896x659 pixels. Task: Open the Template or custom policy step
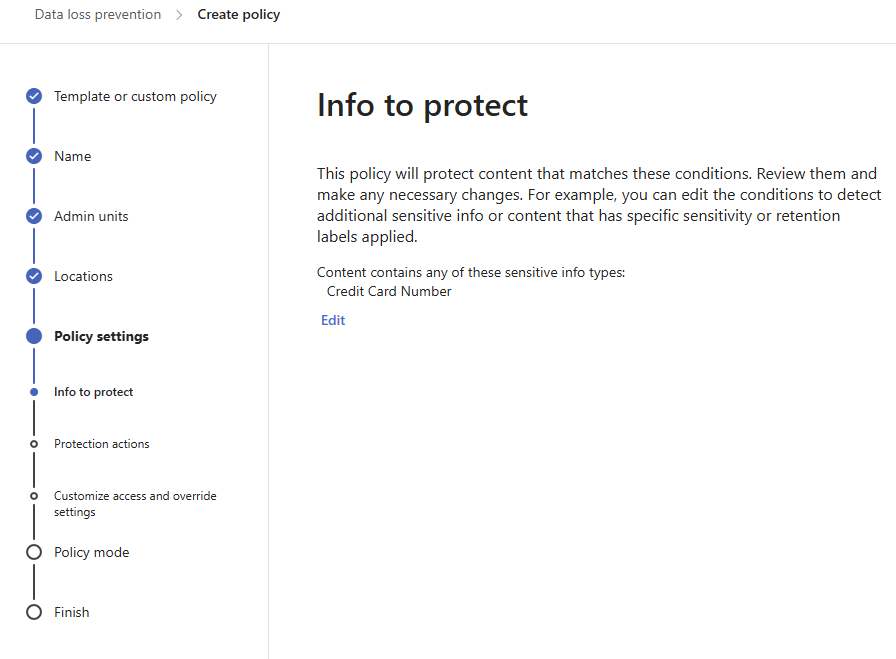(135, 97)
